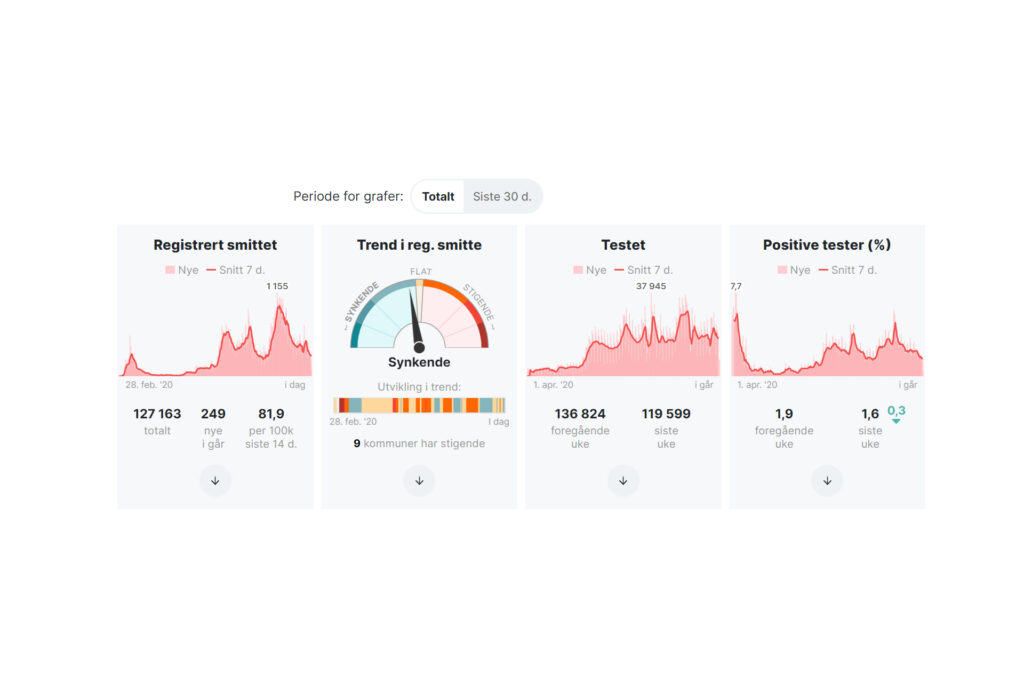
Task: Toggle Nye legend in Positive tester chart
Action: 794,270
